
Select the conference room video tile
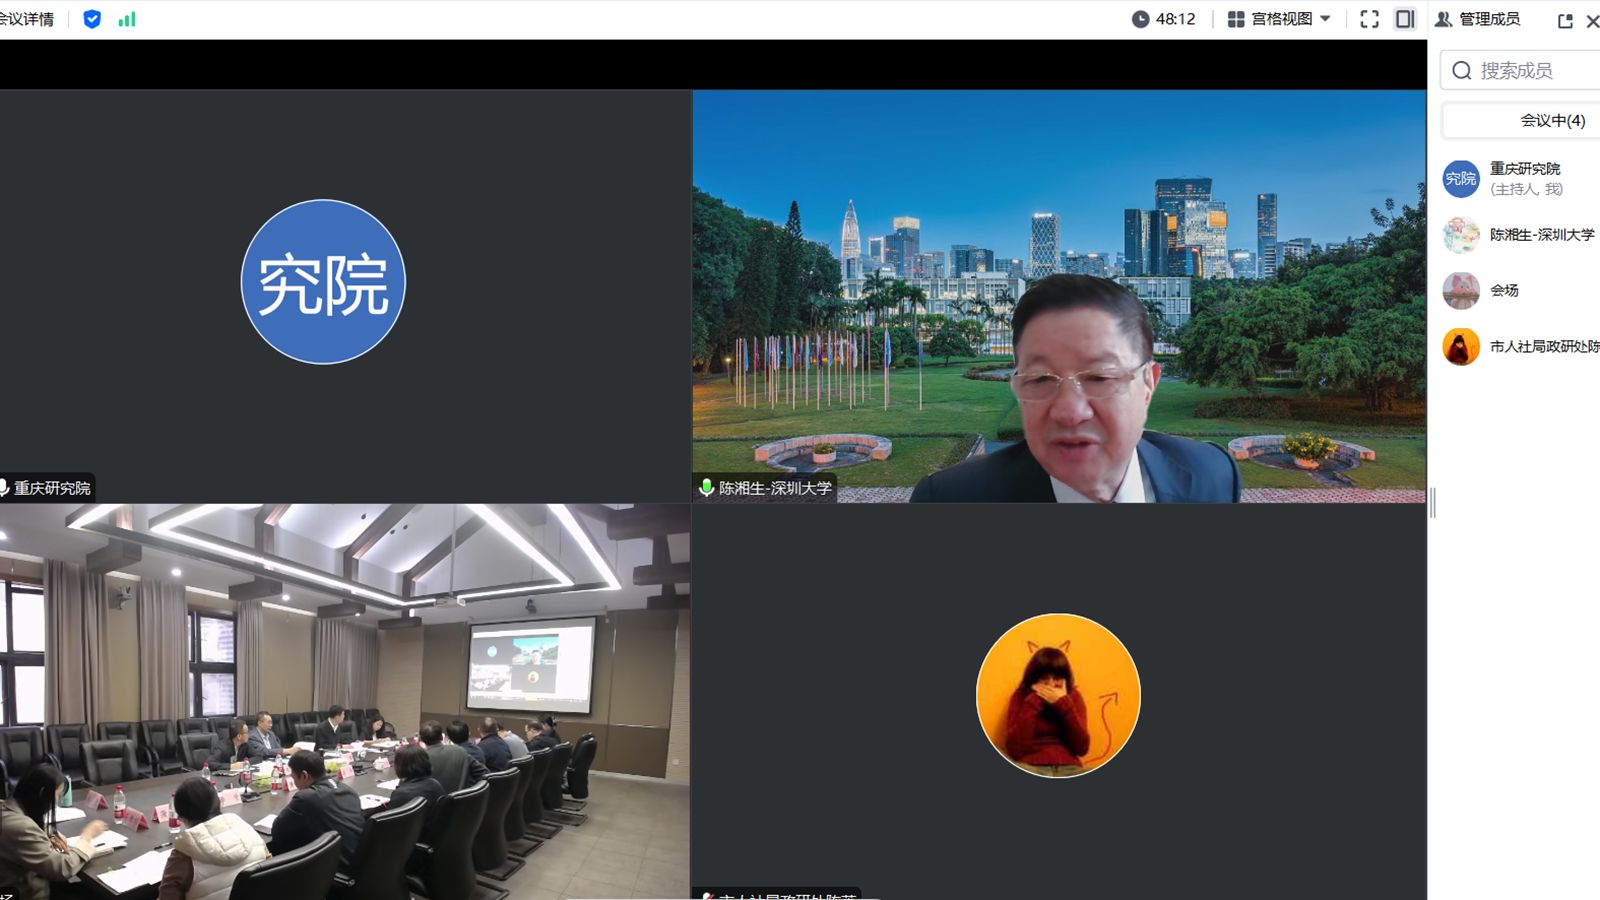(x=345, y=700)
